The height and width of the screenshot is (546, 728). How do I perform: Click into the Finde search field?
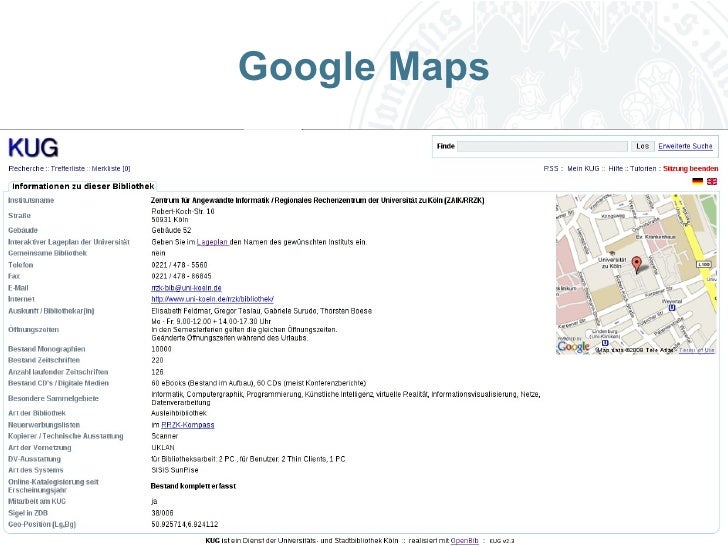pyautogui.click(x=542, y=146)
